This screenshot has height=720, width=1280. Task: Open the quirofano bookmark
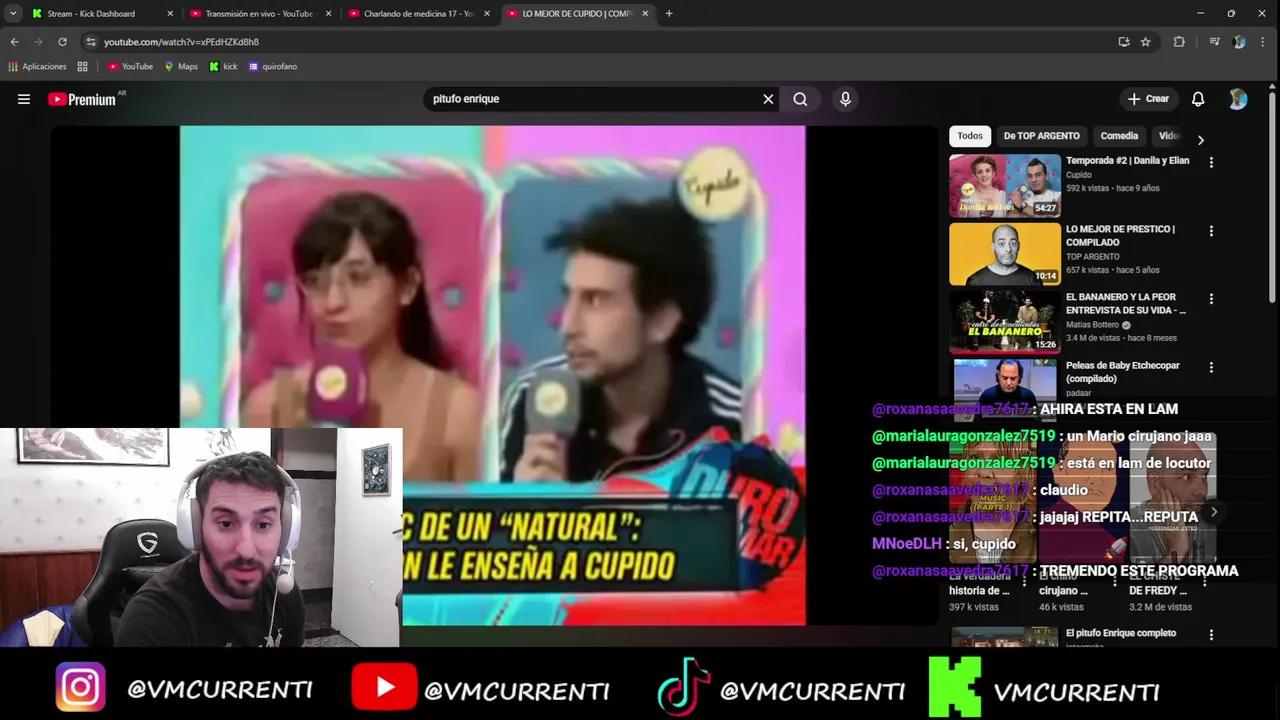coord(273,67)
